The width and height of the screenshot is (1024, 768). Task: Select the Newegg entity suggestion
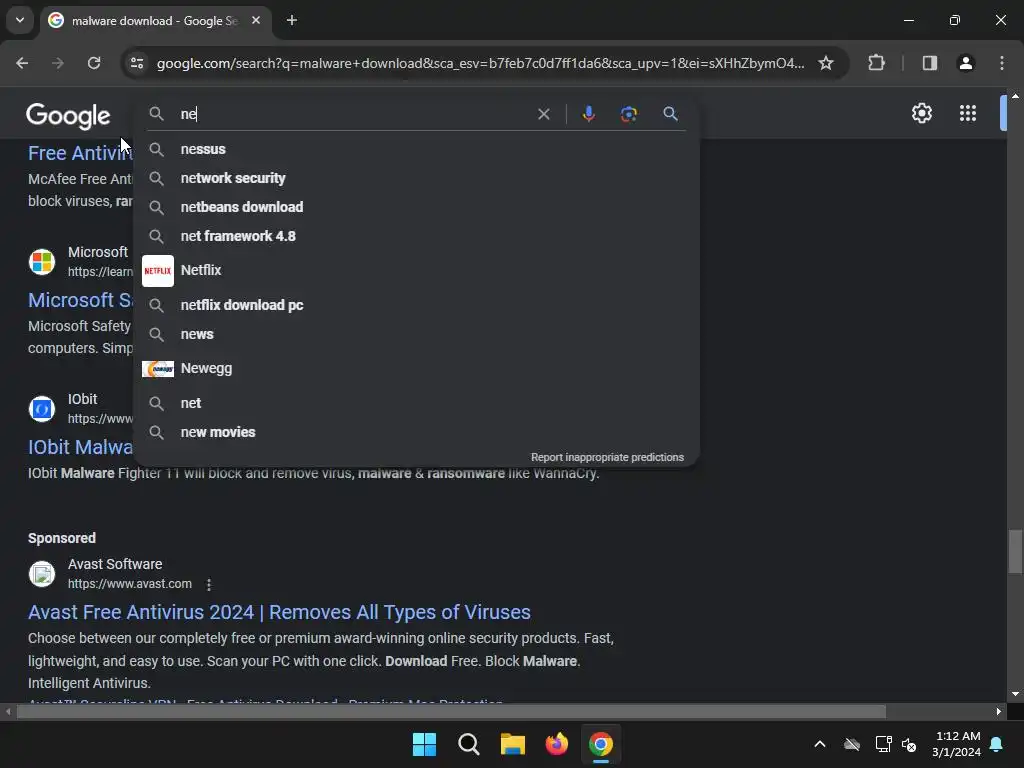click(x=417, y=368)
